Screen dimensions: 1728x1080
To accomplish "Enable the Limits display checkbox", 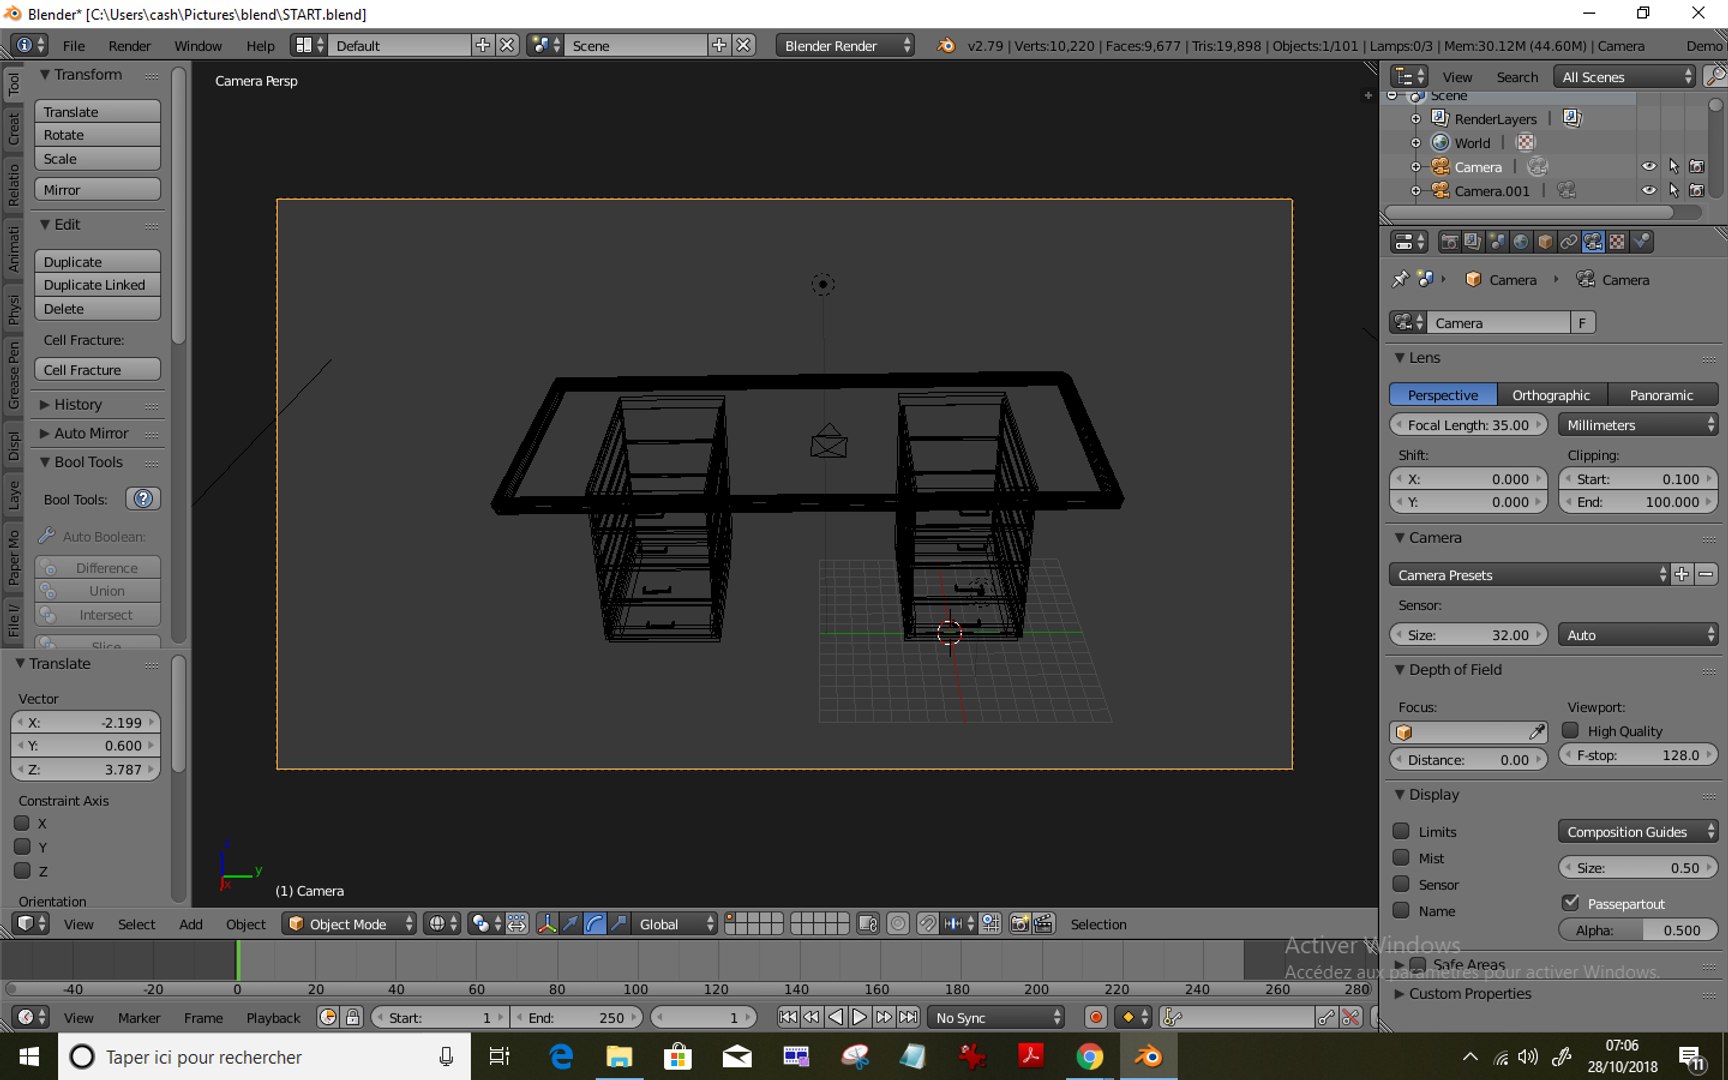I will (1402, 831).
